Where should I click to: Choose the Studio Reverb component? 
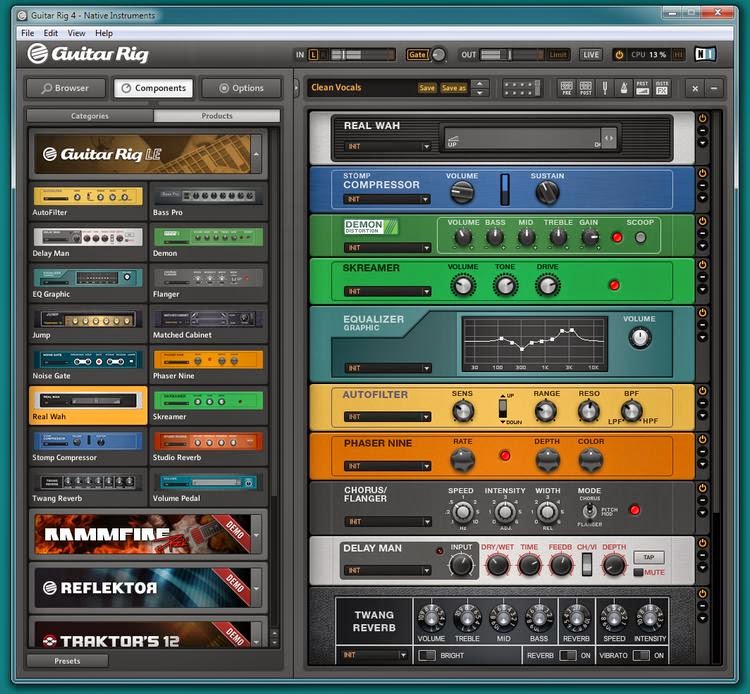coord(208,446)
